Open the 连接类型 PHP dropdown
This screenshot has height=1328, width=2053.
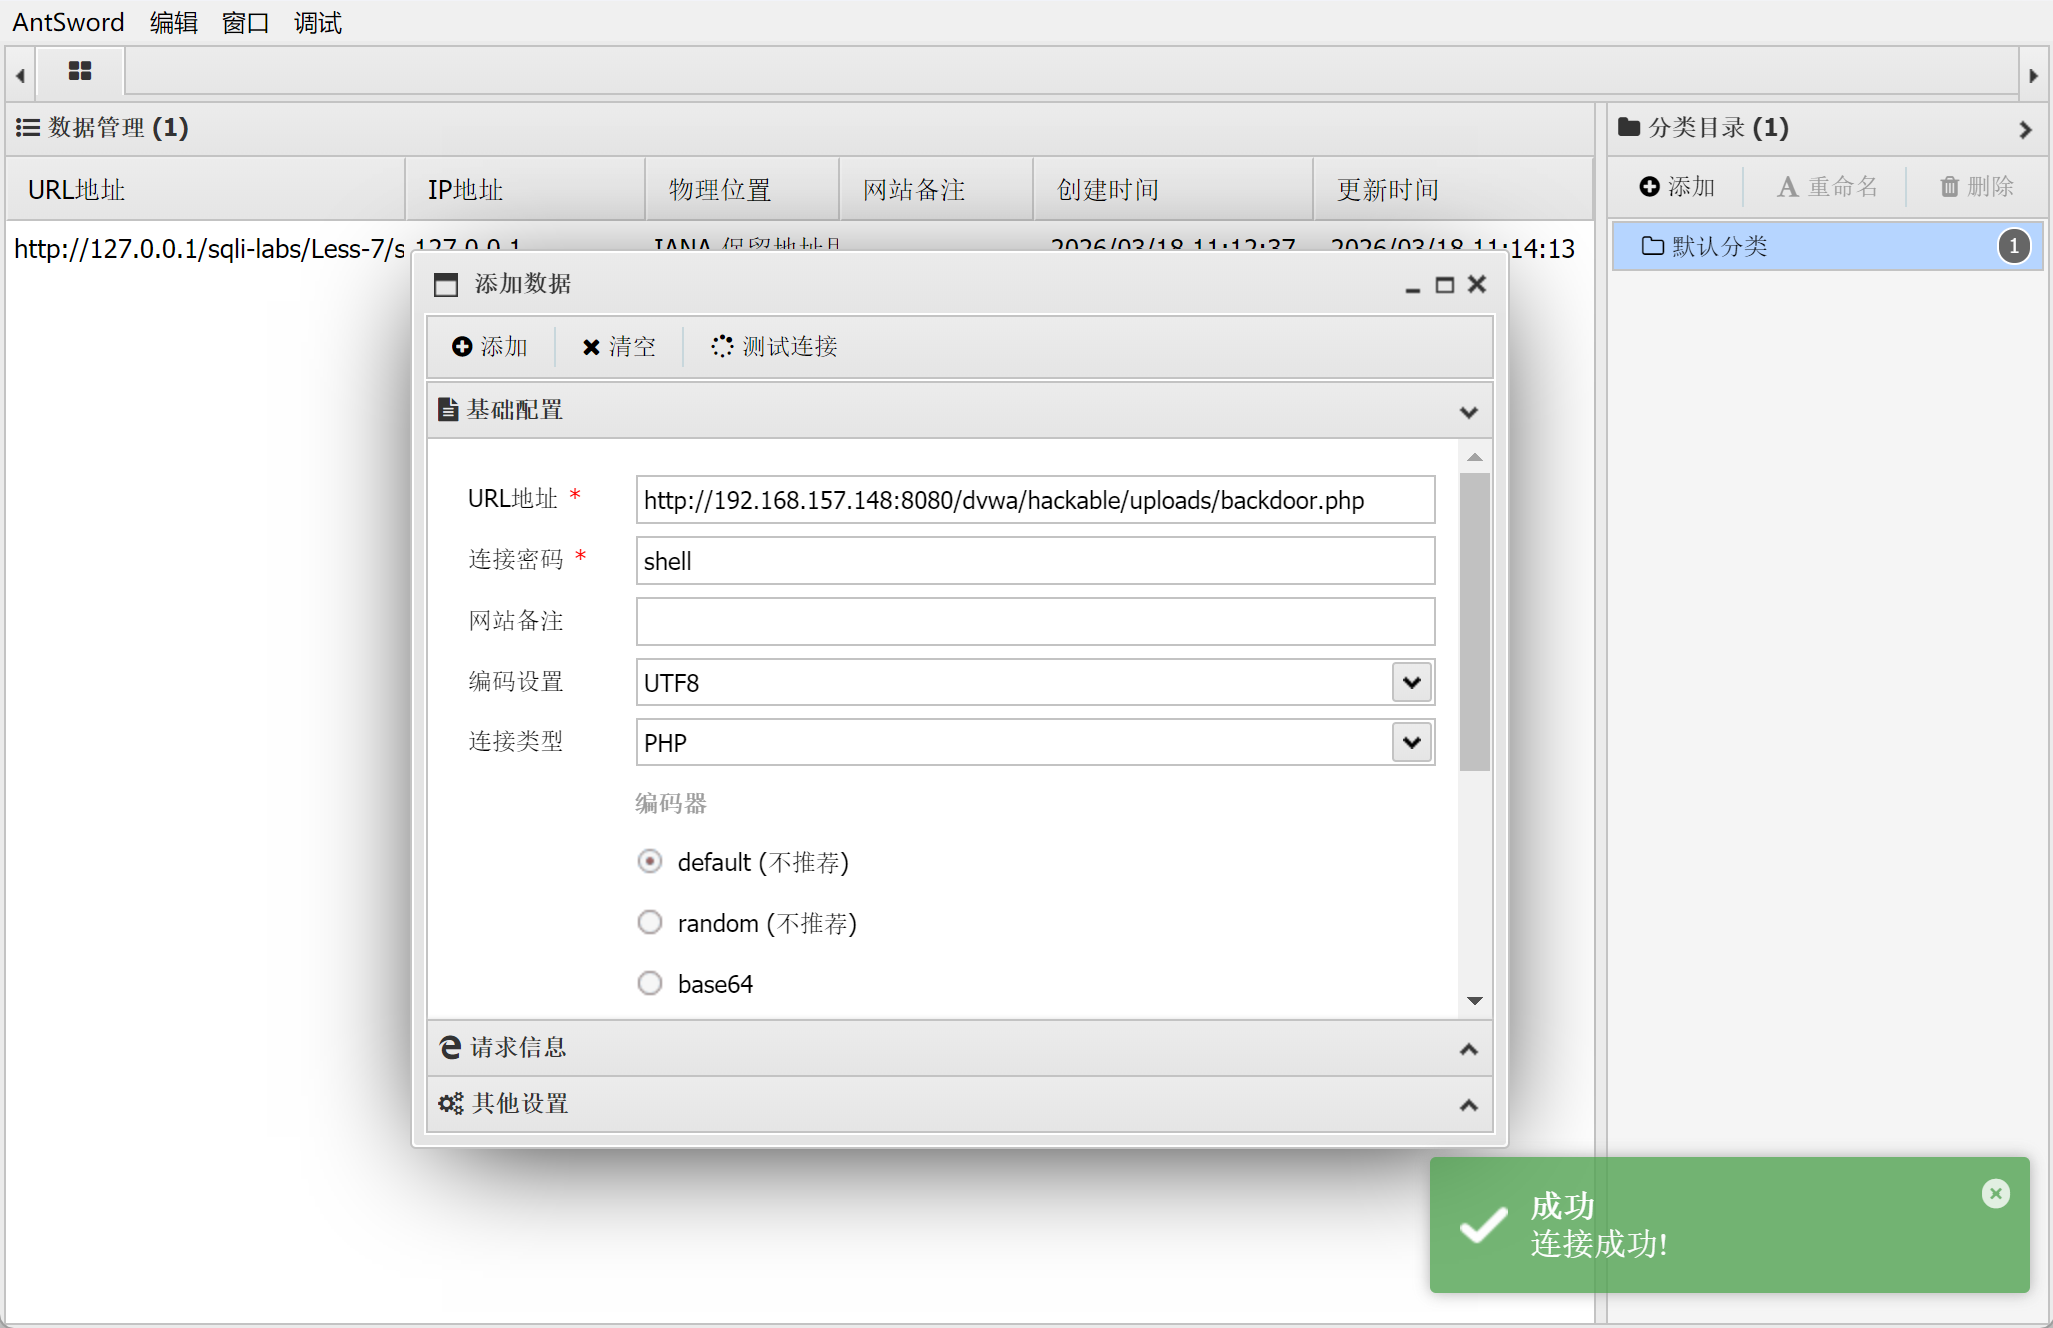[1411, 743]
